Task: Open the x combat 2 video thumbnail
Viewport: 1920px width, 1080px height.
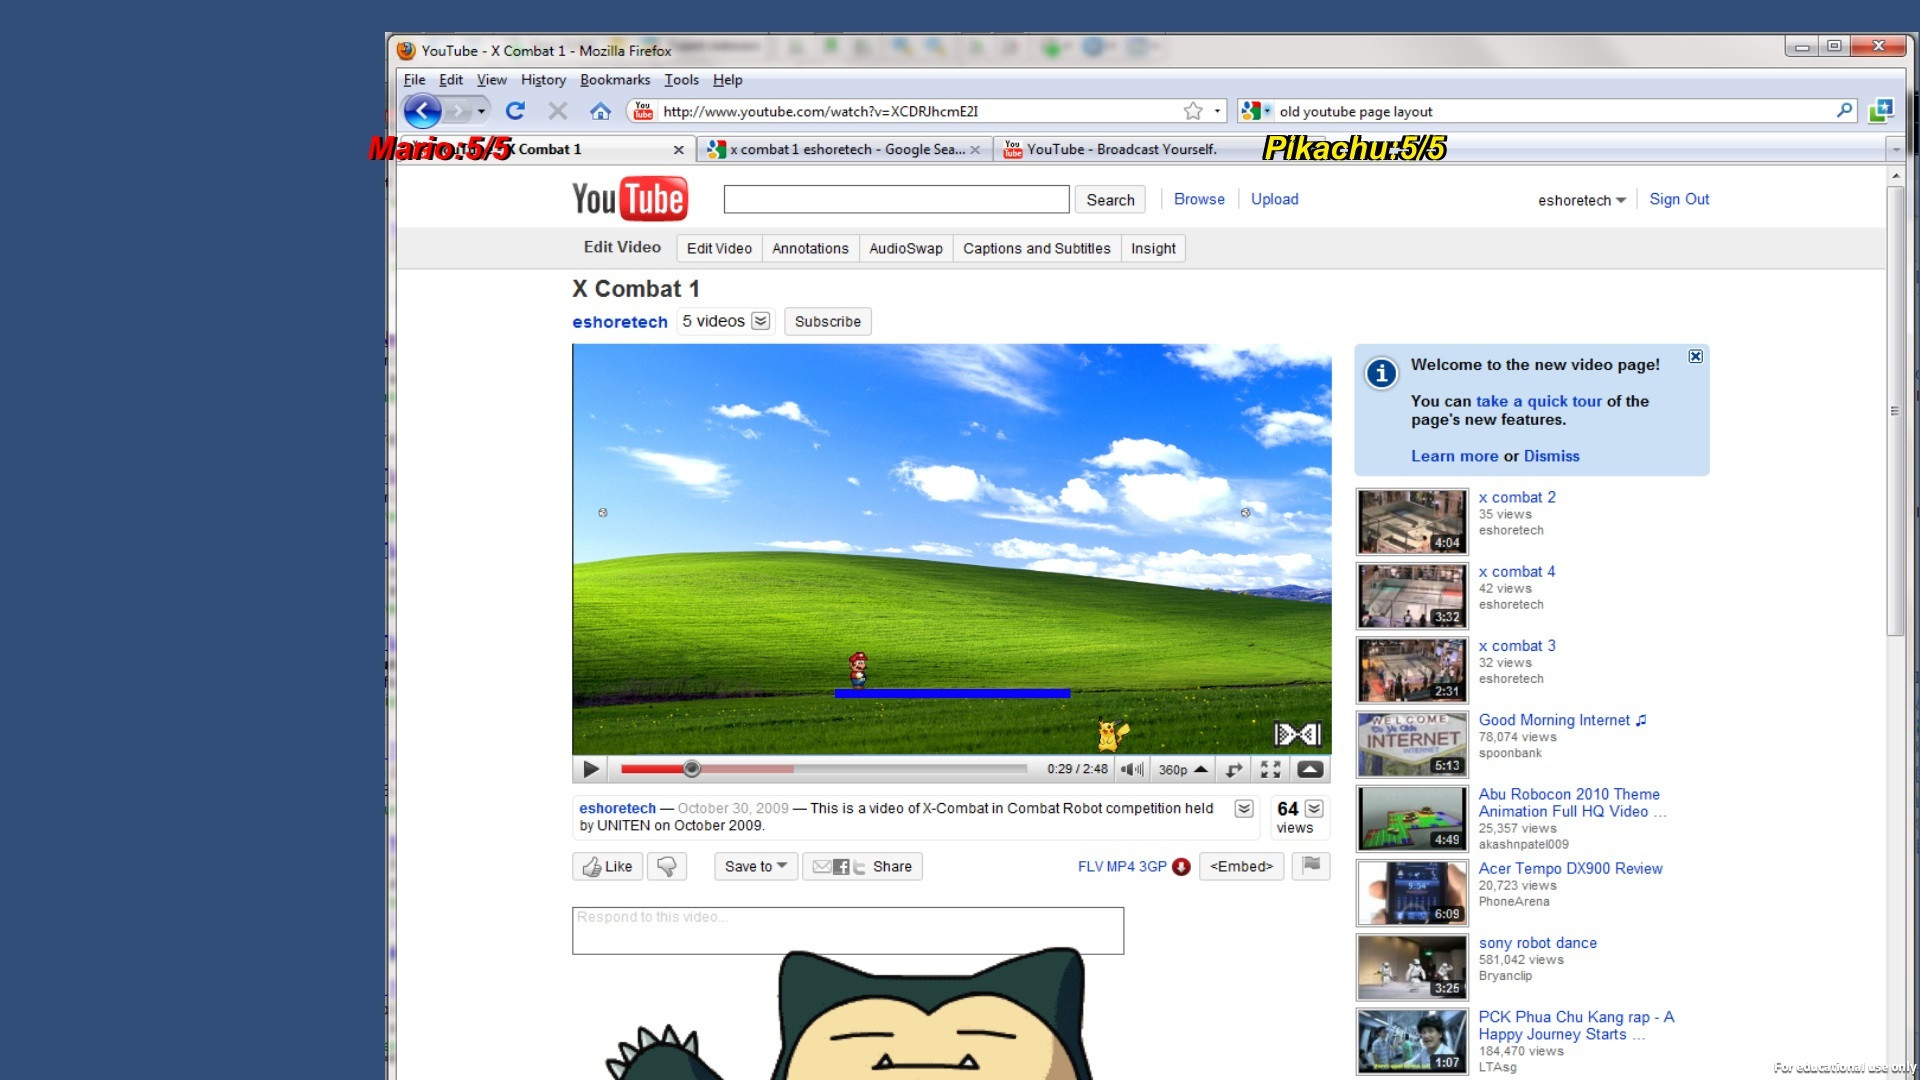Action: [1411, 521]
